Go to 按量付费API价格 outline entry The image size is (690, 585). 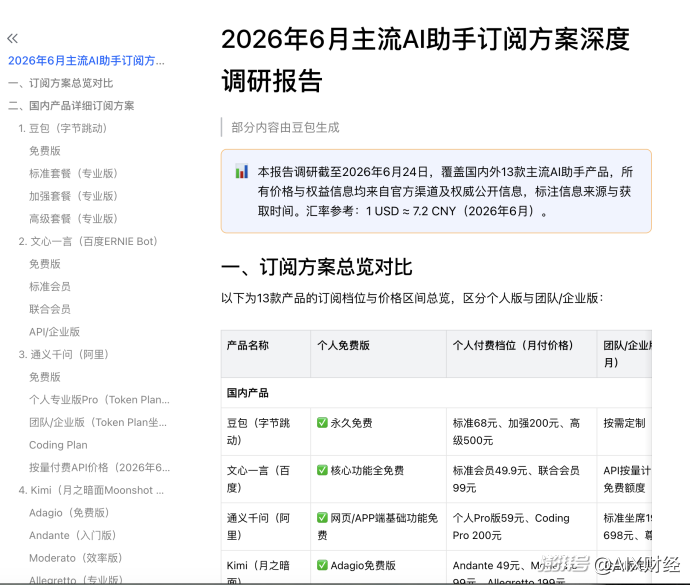point(99,467)
